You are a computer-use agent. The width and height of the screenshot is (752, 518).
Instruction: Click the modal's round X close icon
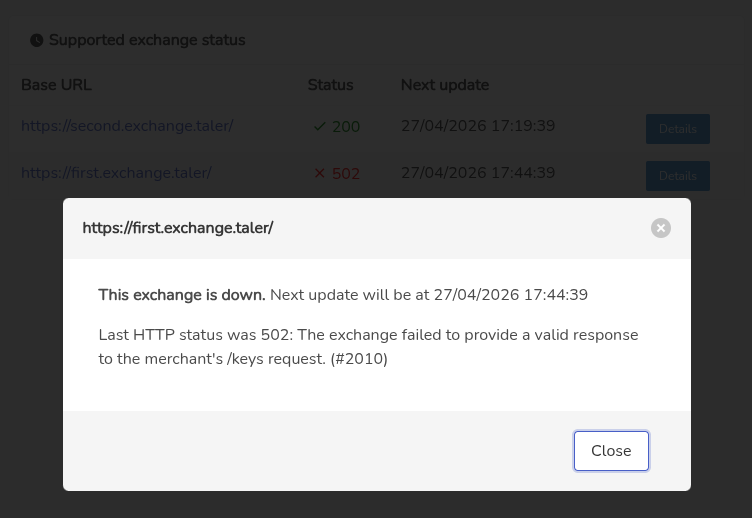click(660, 228)
